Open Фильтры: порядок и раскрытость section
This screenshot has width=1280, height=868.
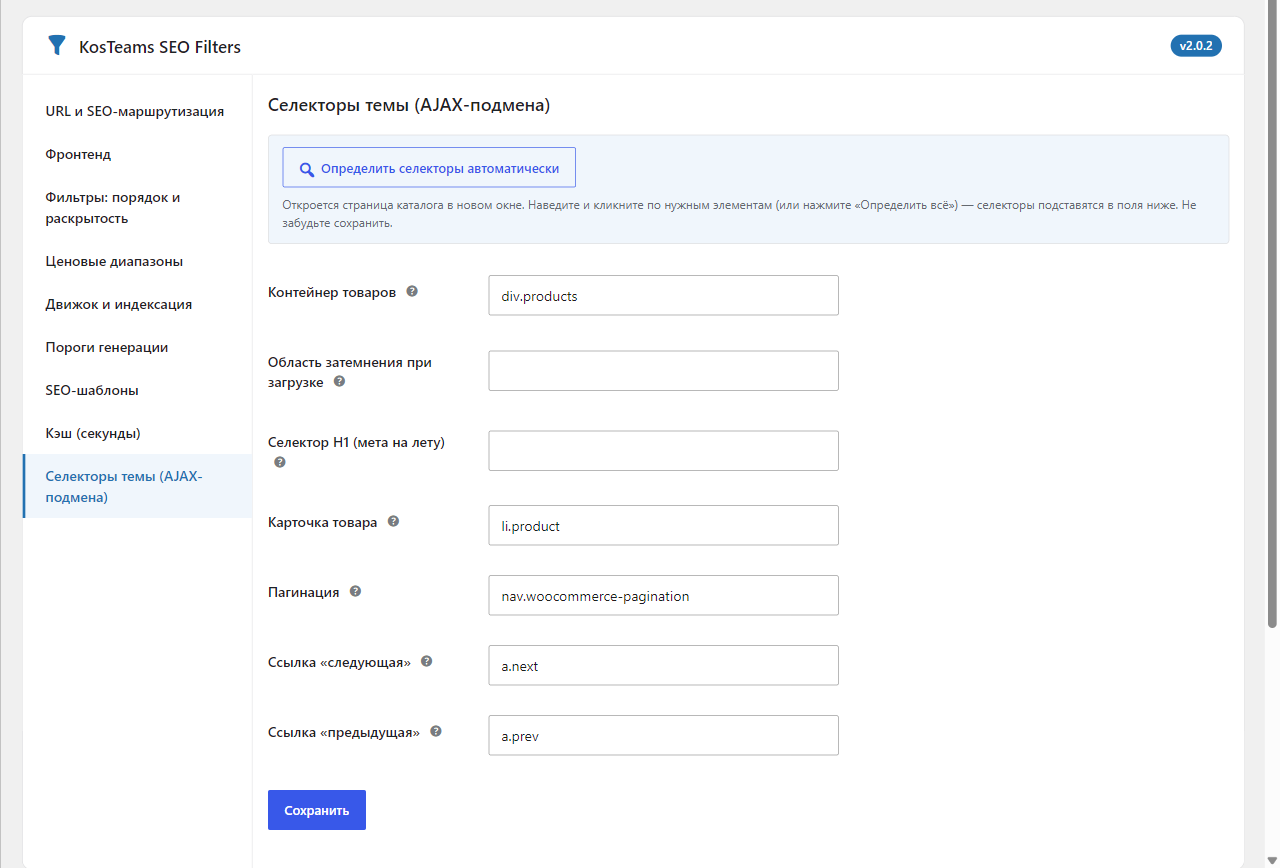coord(138,208)
